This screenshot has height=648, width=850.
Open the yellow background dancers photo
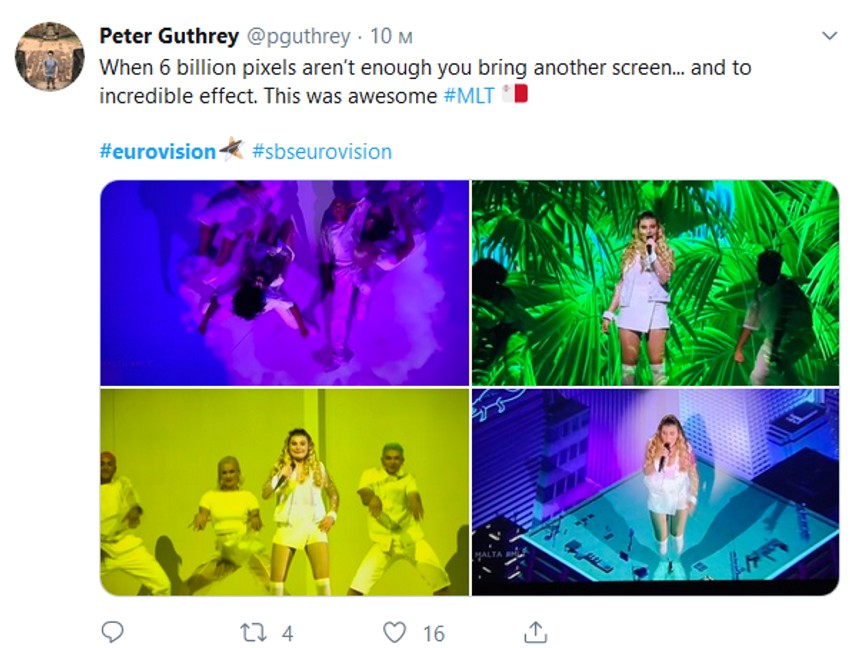click(284, 492)
